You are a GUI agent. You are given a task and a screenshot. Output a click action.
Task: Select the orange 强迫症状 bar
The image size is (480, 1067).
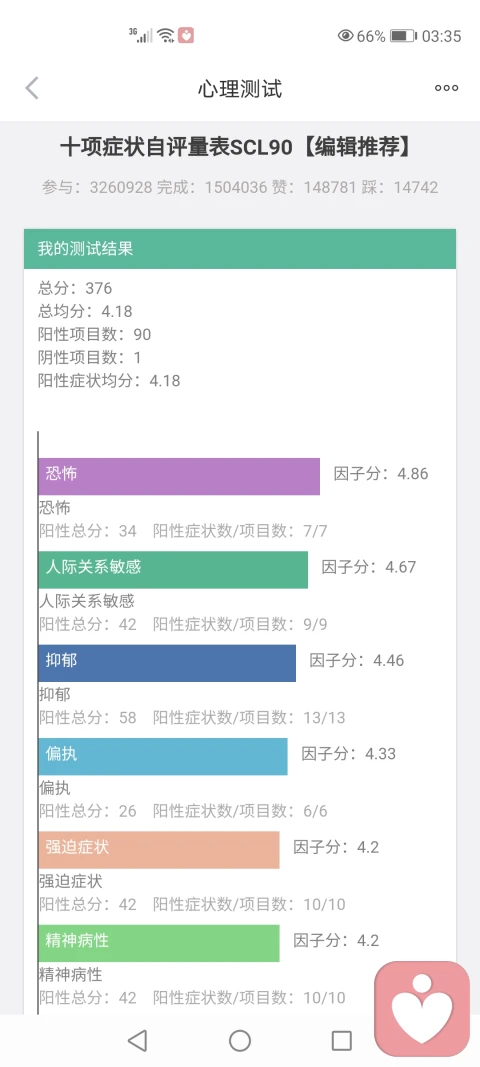tap(159, 849)
